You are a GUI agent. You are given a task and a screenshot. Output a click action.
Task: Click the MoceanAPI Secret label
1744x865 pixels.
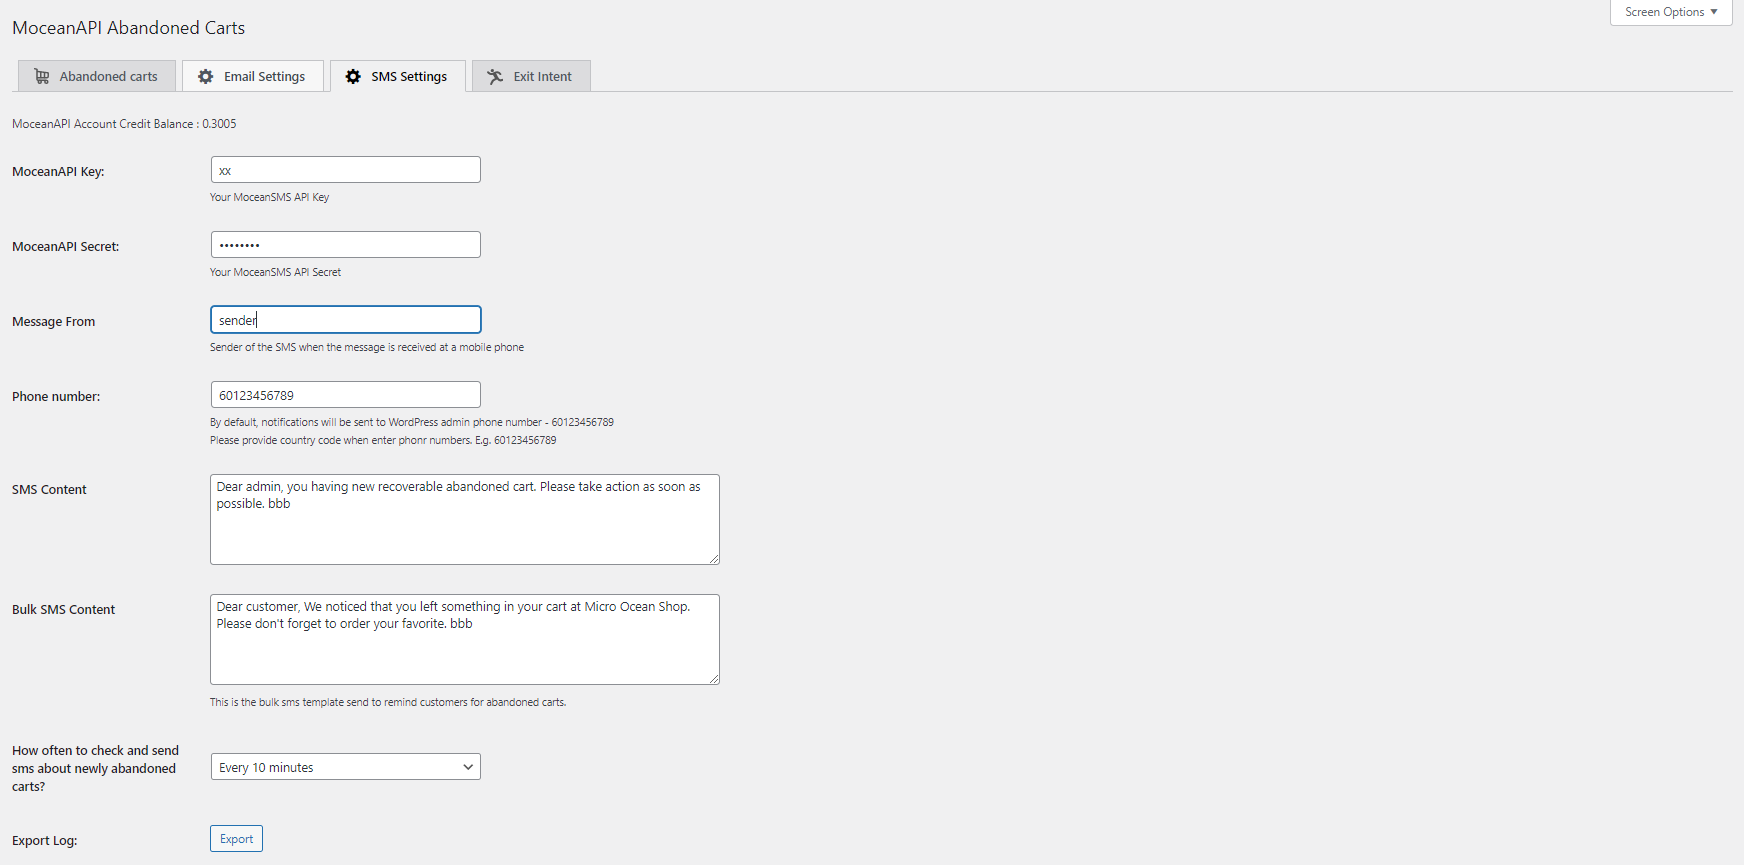65,247
